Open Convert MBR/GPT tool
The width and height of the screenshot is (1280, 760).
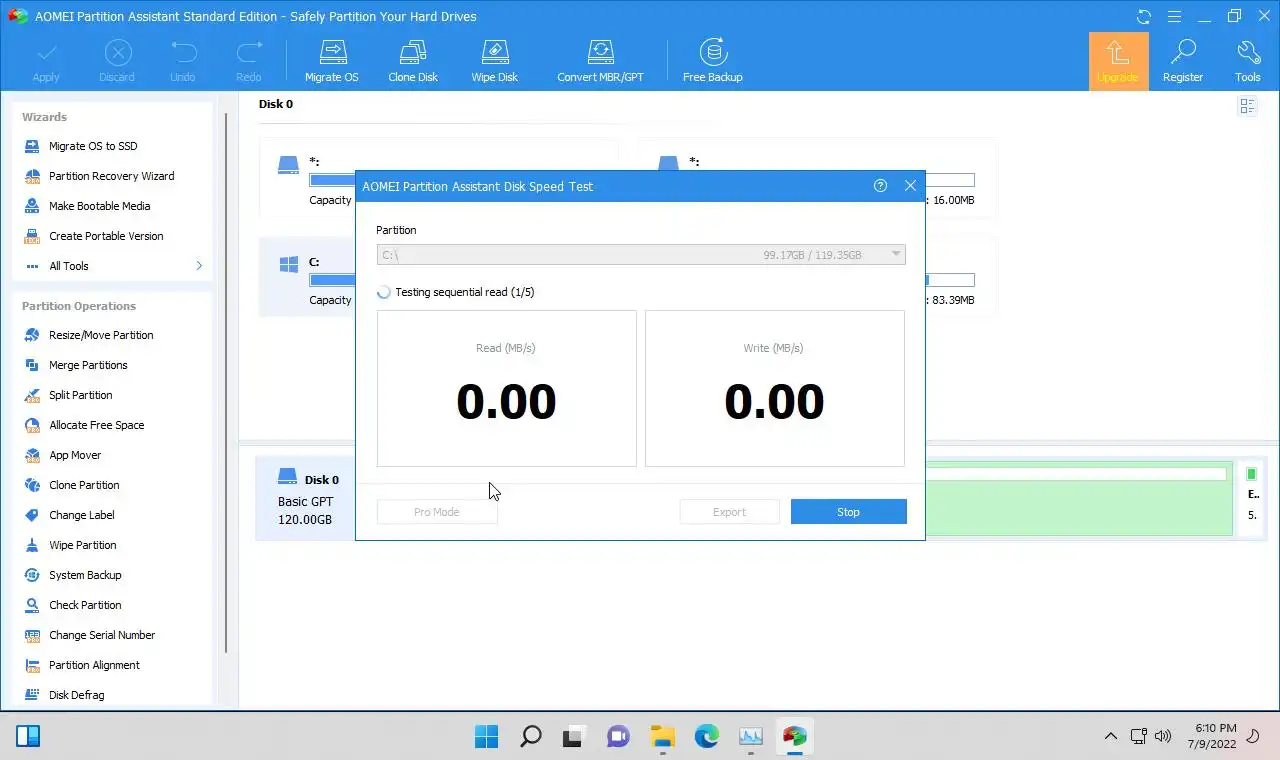[x=600, y=61]
